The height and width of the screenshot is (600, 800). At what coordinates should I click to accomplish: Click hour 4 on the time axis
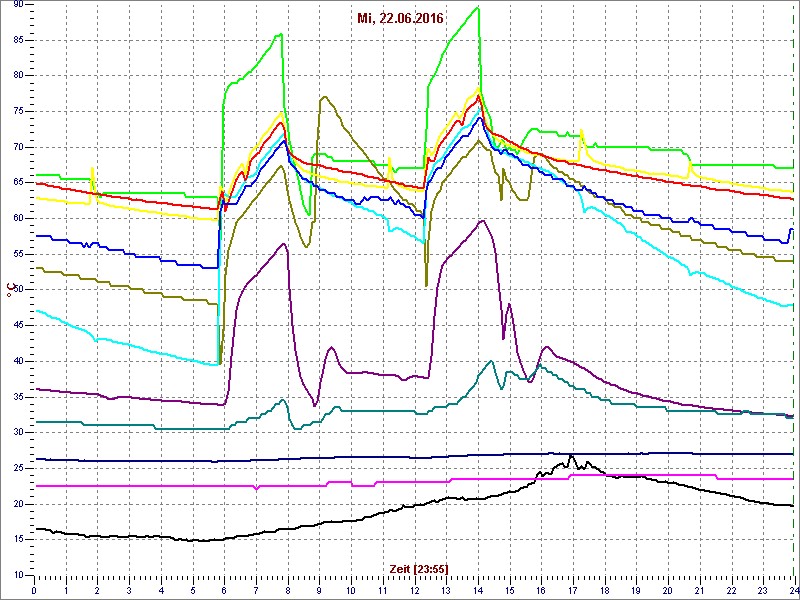tap(161, 590)
